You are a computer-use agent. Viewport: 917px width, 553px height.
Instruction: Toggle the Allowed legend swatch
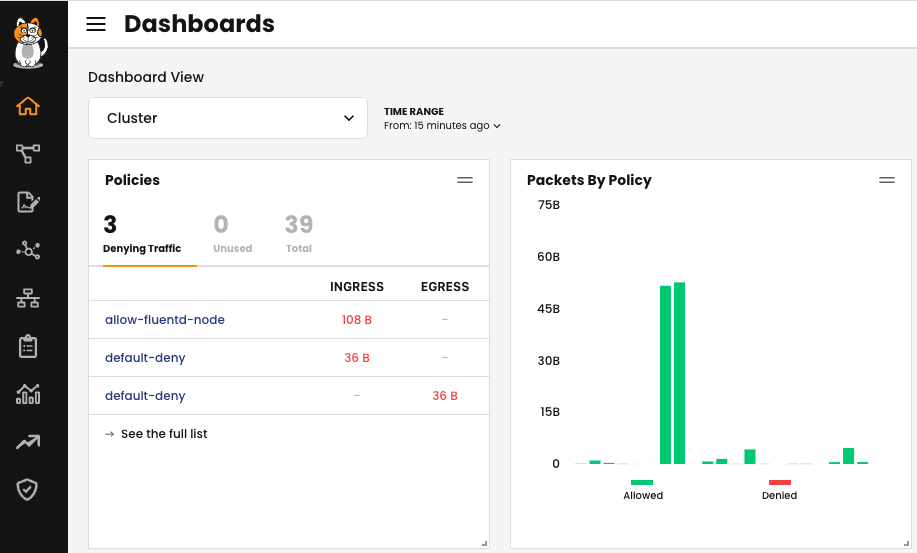pyautogui.click(x=642, y=482)
